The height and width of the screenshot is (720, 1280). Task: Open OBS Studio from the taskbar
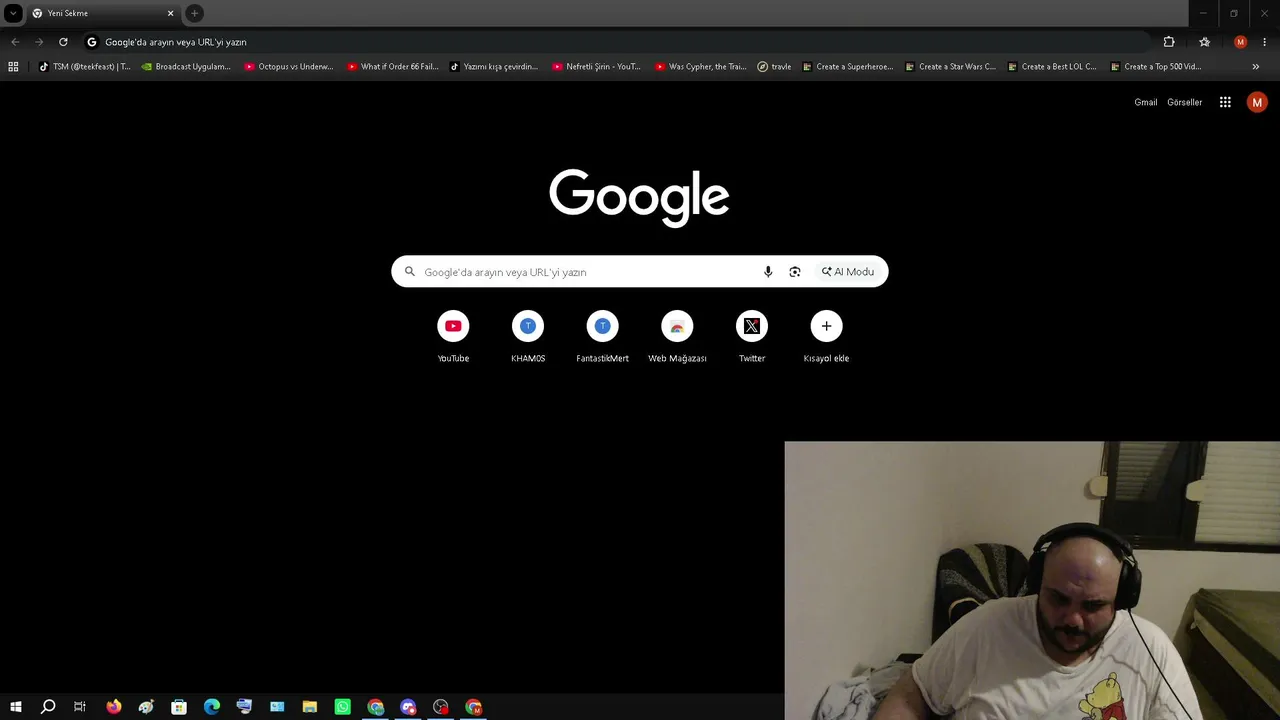pyautogui.click(x=441, y=707)
